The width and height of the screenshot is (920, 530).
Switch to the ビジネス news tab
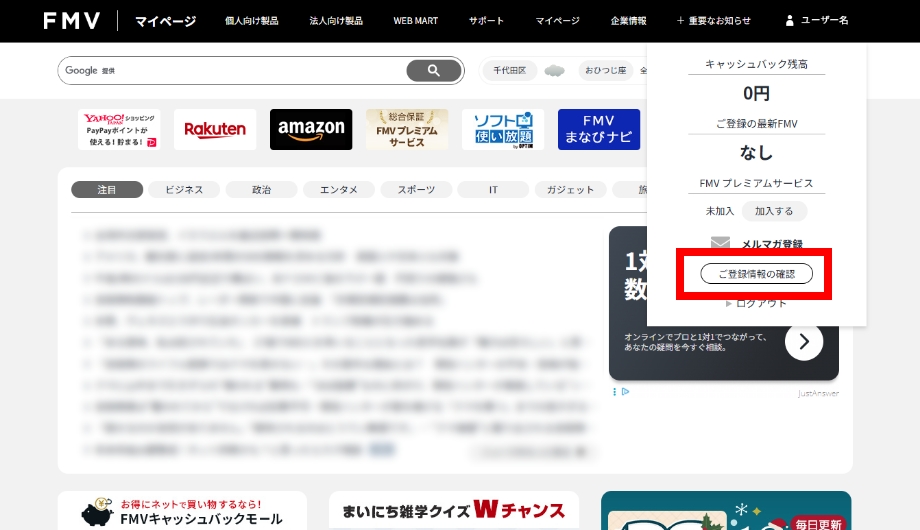click(x=184, y=190)
